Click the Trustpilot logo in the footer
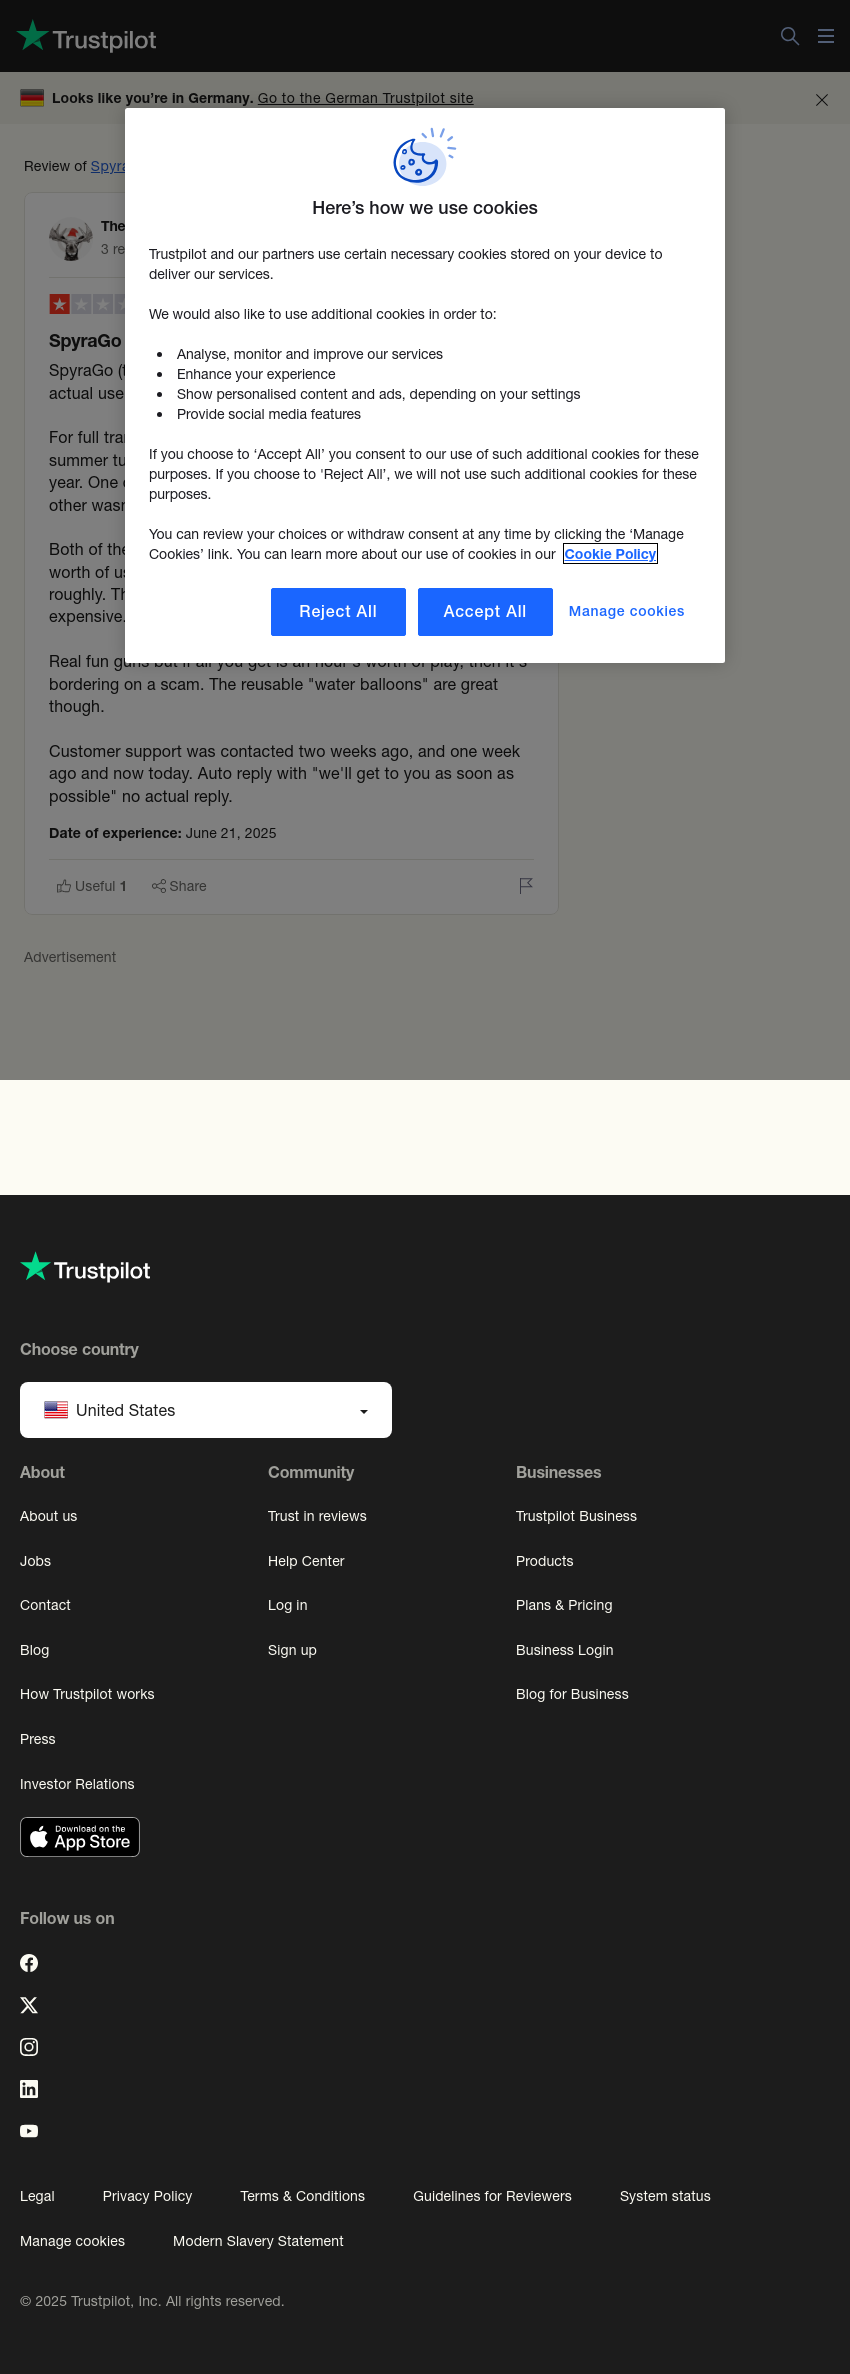 (86, 1268)
